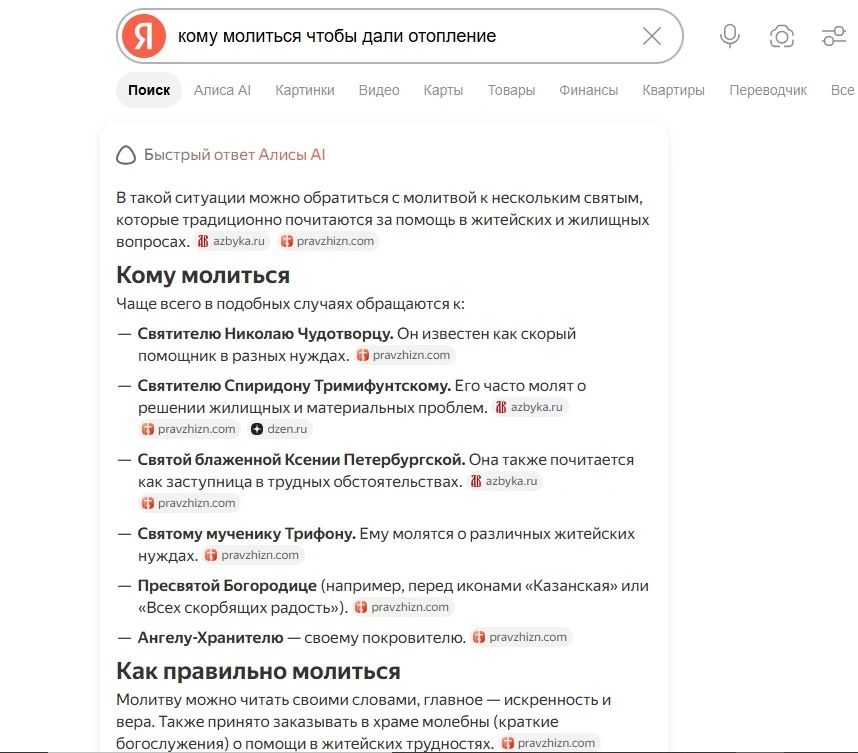858x753 pixels.
Task: Open the Карты tab
Action: click(443, 90)
